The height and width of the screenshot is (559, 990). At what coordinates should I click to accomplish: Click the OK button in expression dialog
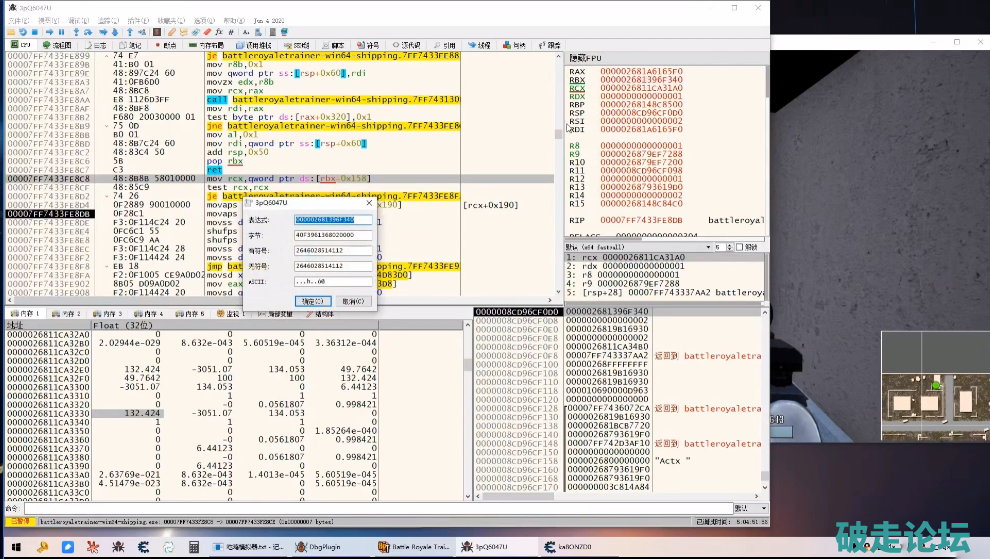[312, 301]
